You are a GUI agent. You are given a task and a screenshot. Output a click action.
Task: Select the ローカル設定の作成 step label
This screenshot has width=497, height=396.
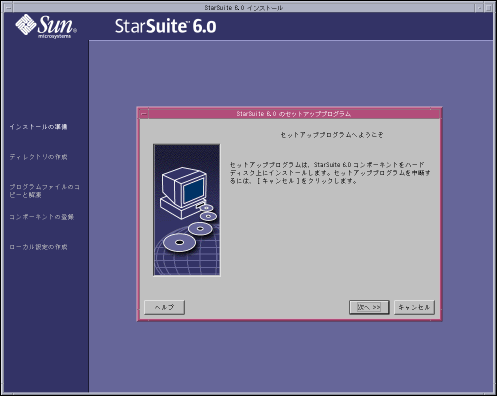coord(38,247)
